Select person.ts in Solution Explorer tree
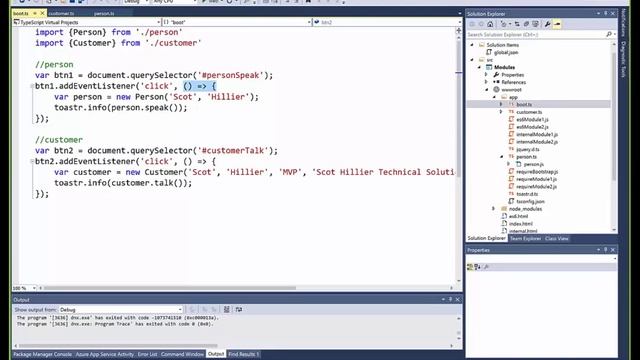The image size is (640, 360). click(x=526, y=157)
